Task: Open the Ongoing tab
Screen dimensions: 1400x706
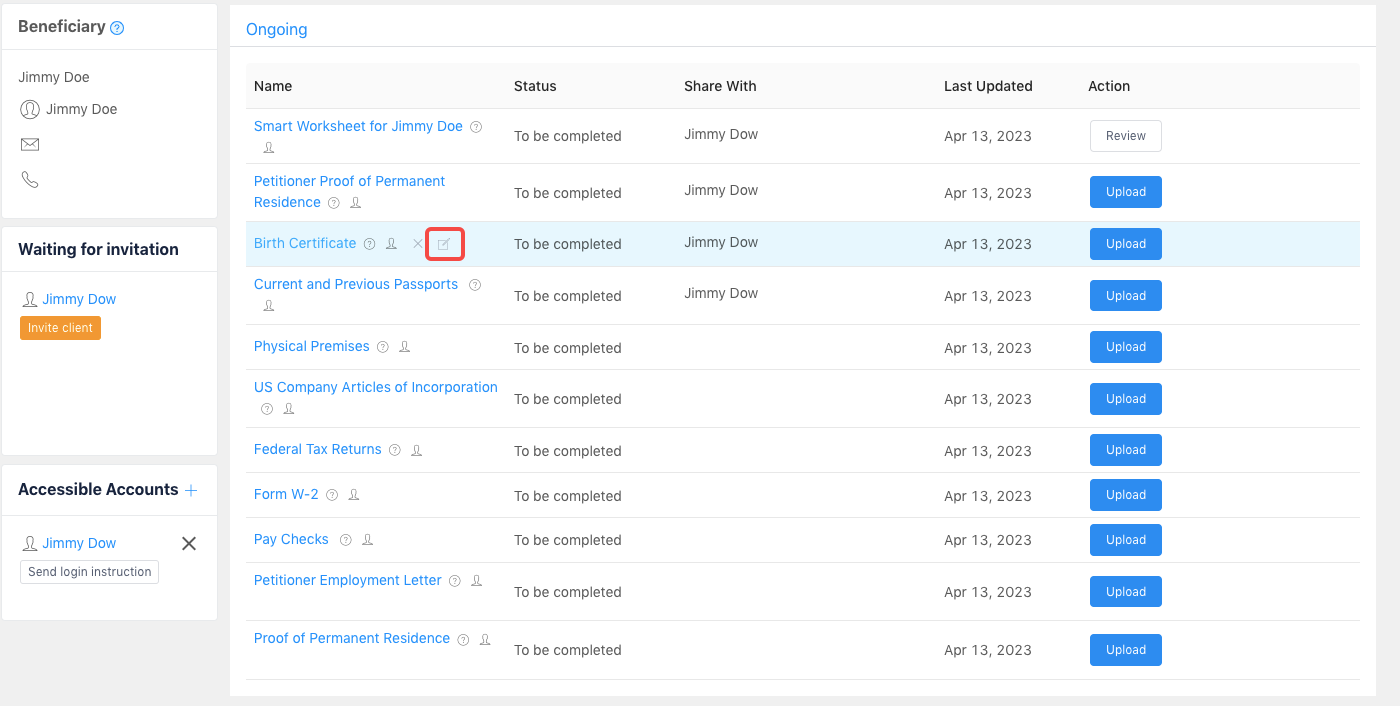Action: click(276, 29)
